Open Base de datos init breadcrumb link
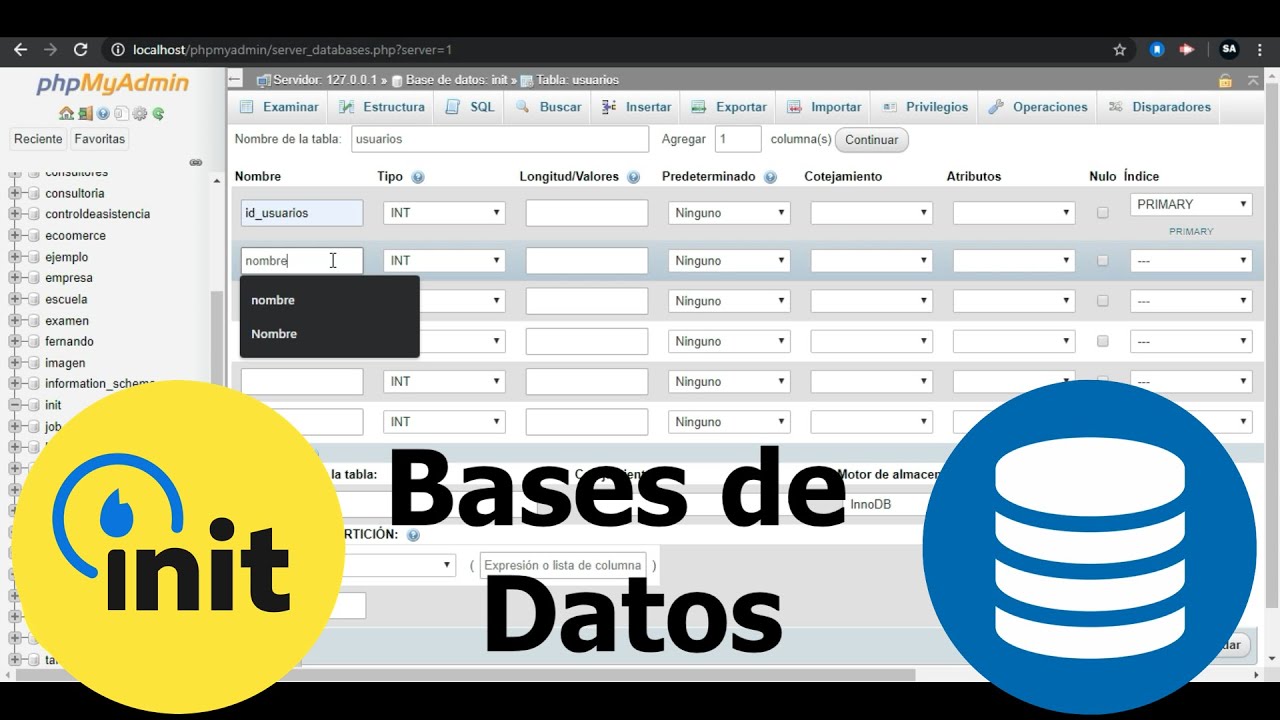The width and height of the screenshot is (1280, 720). pos(458,80)
